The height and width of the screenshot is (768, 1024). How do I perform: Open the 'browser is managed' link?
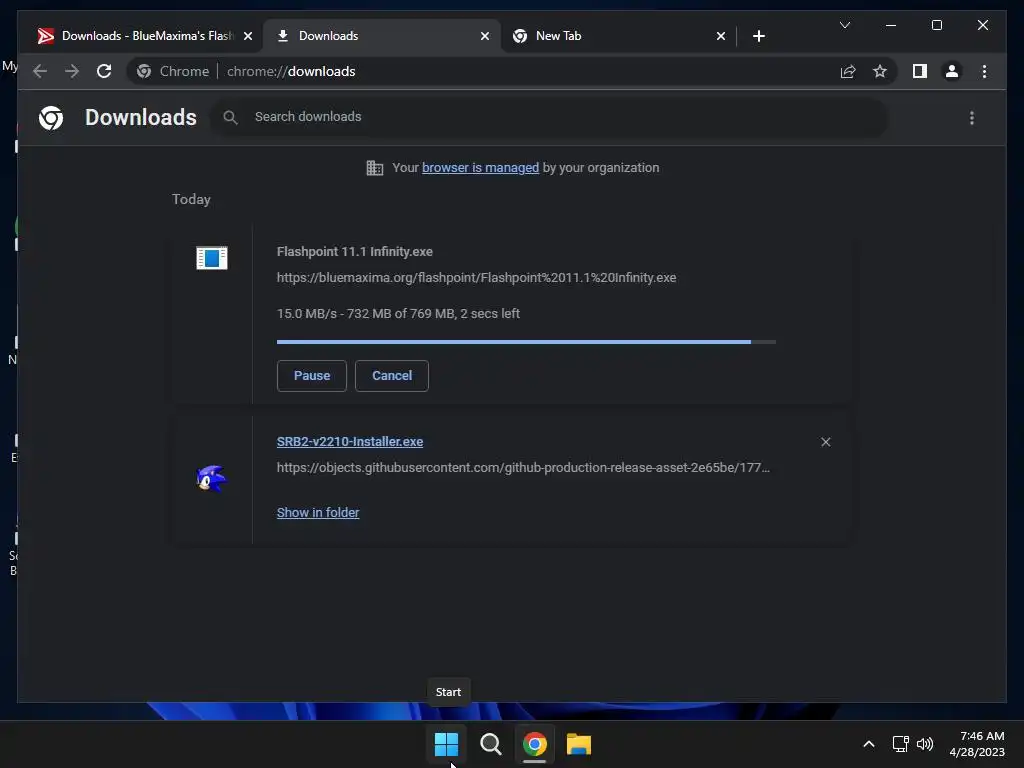pyautogui.click(x=481, y=168)
